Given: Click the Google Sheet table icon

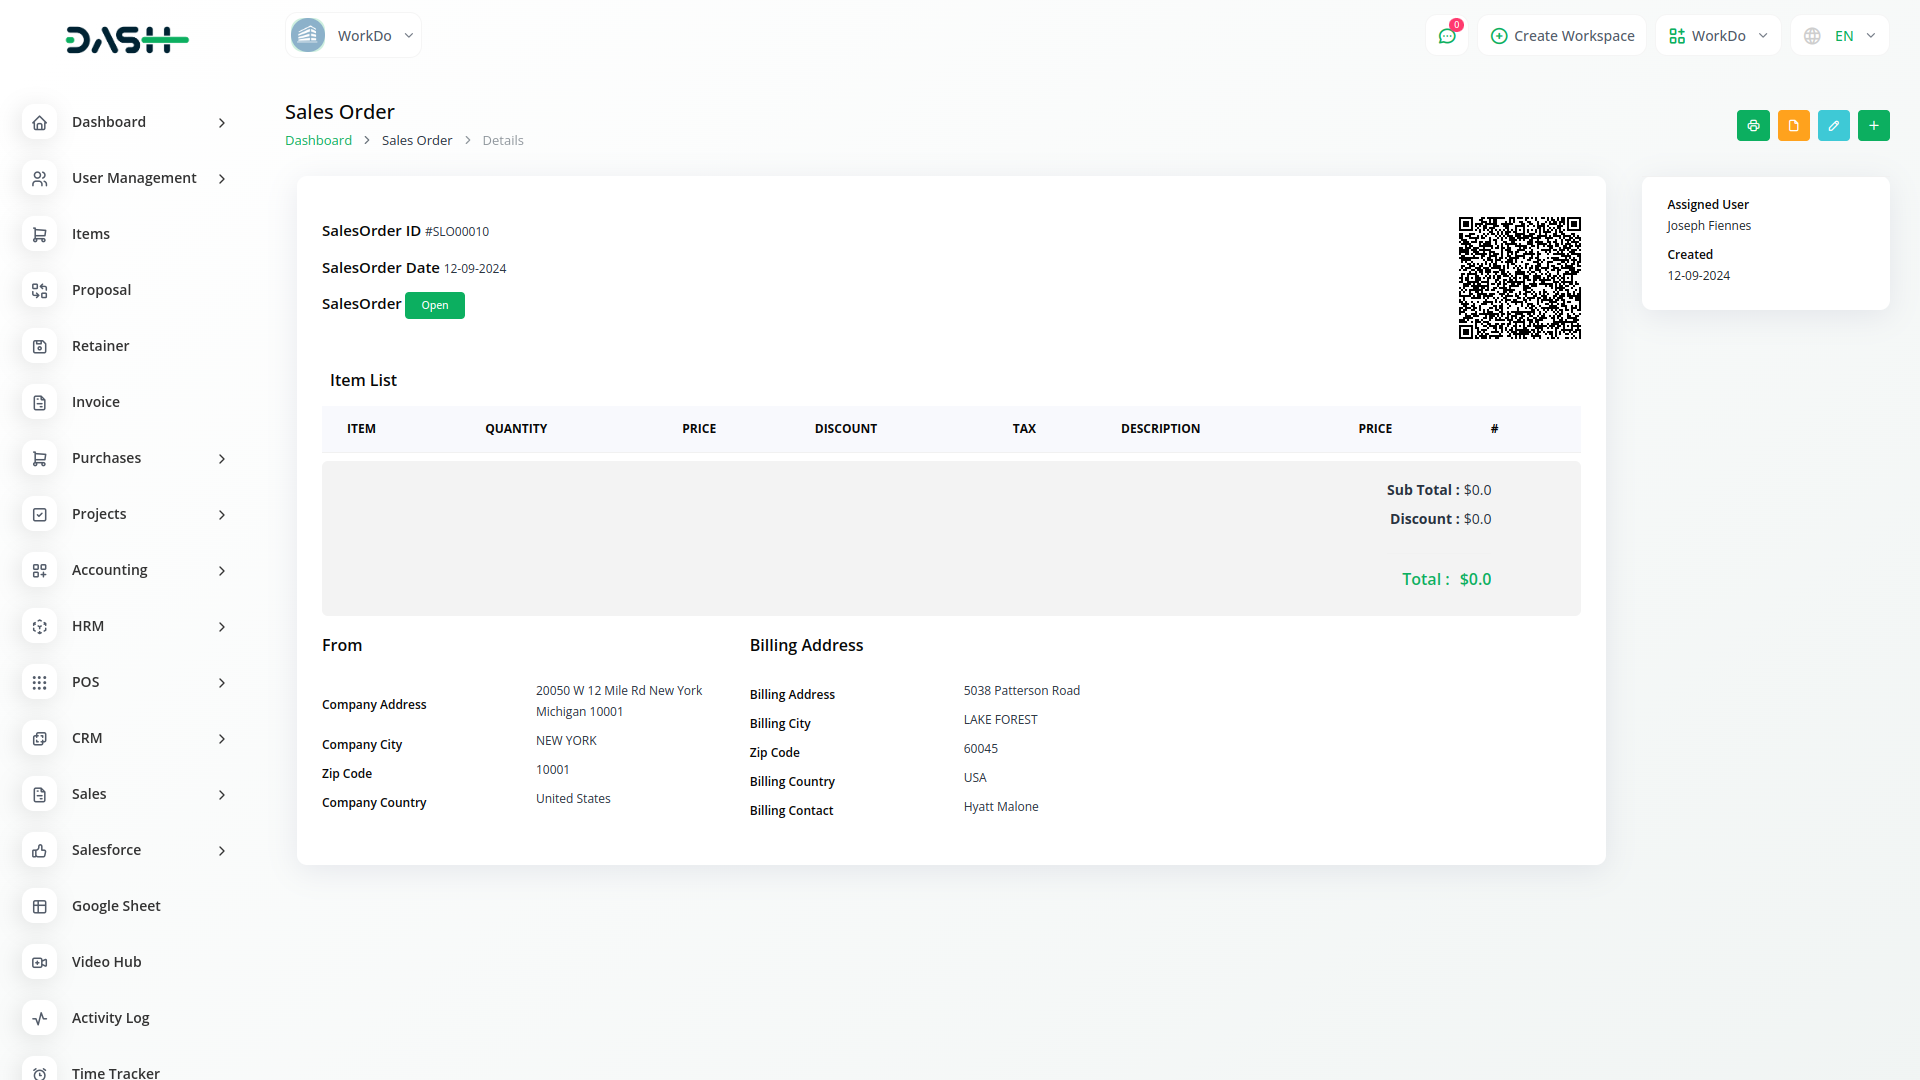Looking at the screenshot, I should tap(39, 906).
